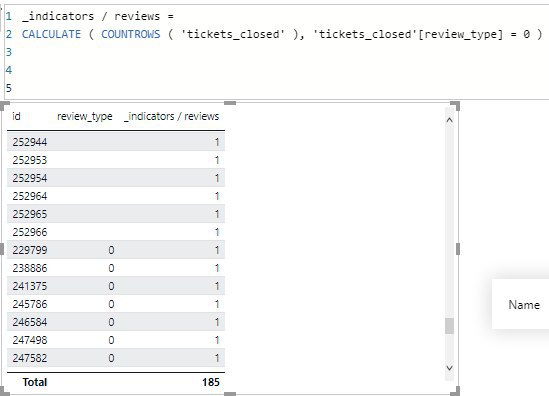Sort by the id column header
The width and height of the screenshot is (549, 396).
(16, 116)
